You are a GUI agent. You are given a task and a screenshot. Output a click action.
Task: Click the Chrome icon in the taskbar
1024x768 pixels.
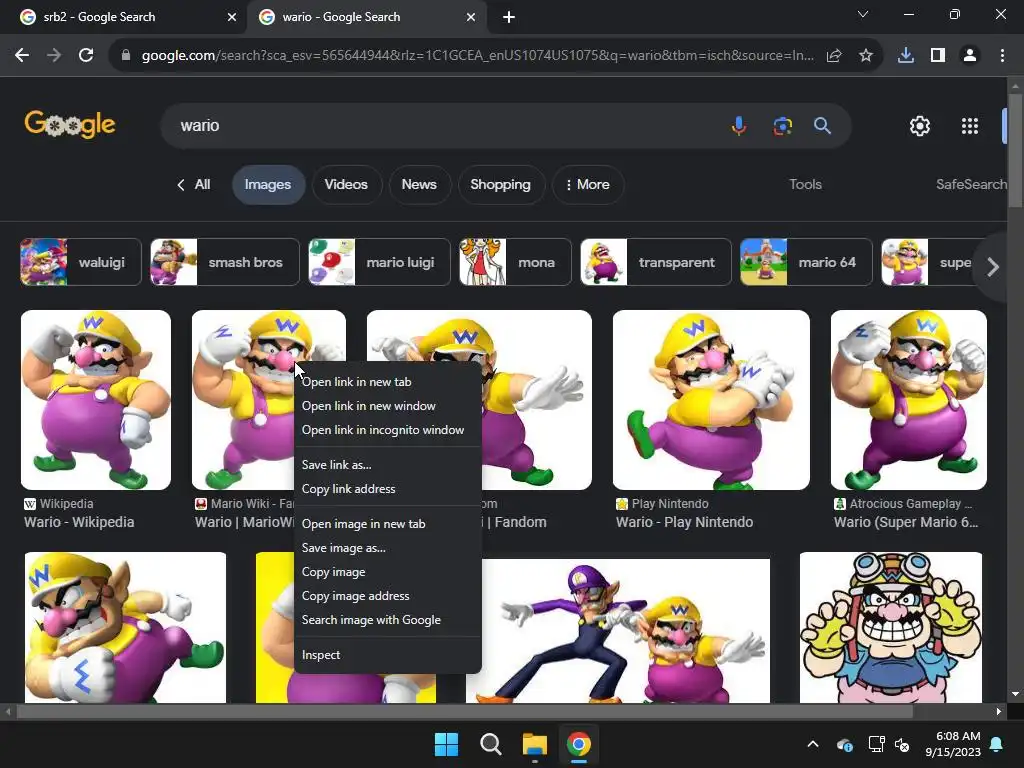point(579,744)
